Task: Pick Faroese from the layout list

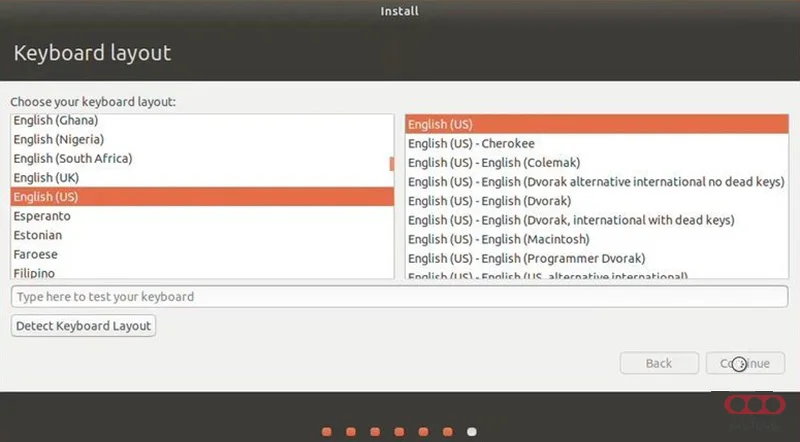Action: tap(35, 254)
